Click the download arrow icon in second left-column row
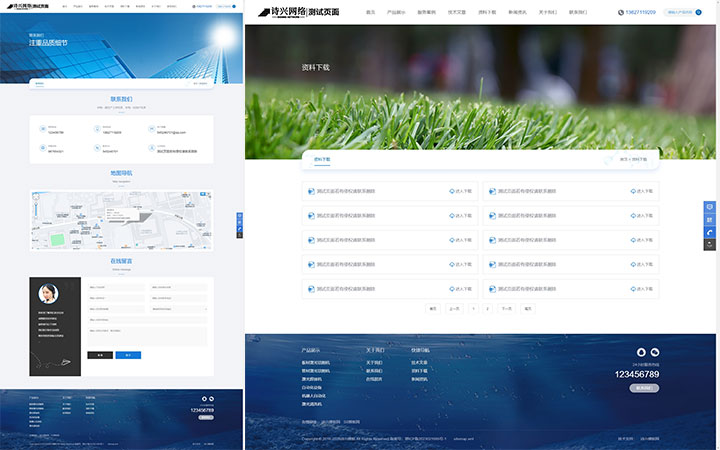This screenshot has width=720, height=450. click(451, 215)
